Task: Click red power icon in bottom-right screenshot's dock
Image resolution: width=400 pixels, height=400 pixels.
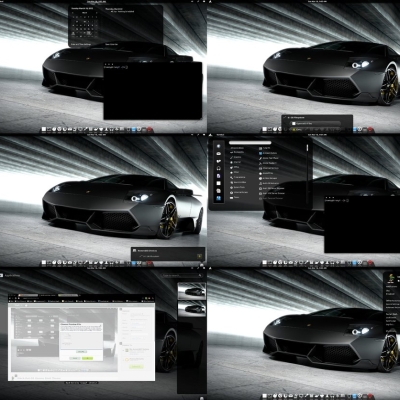Action: click(x=370, y=396)
